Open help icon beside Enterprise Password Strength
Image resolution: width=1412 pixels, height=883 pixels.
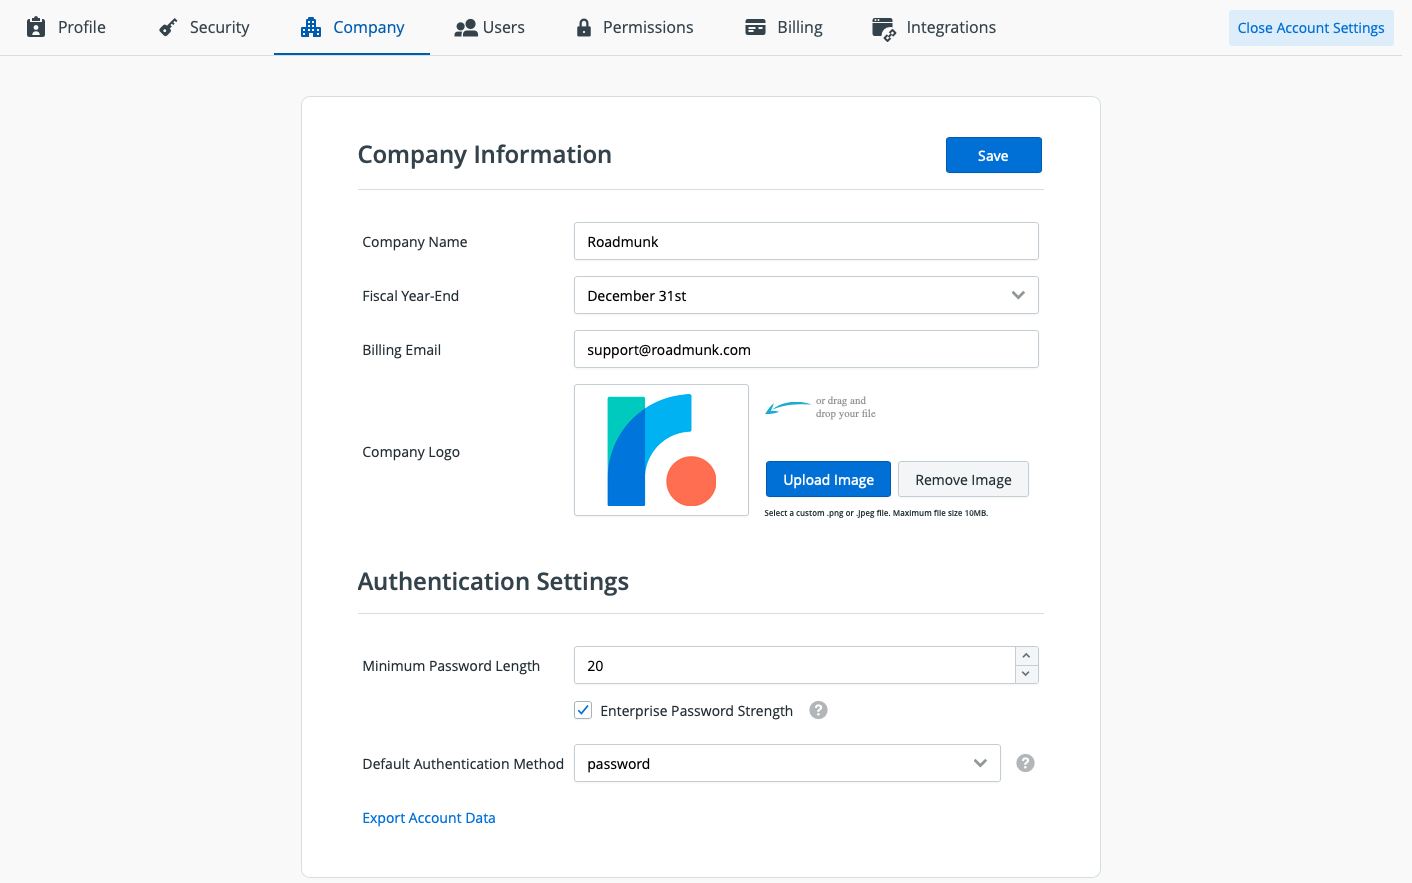[818, 710]
